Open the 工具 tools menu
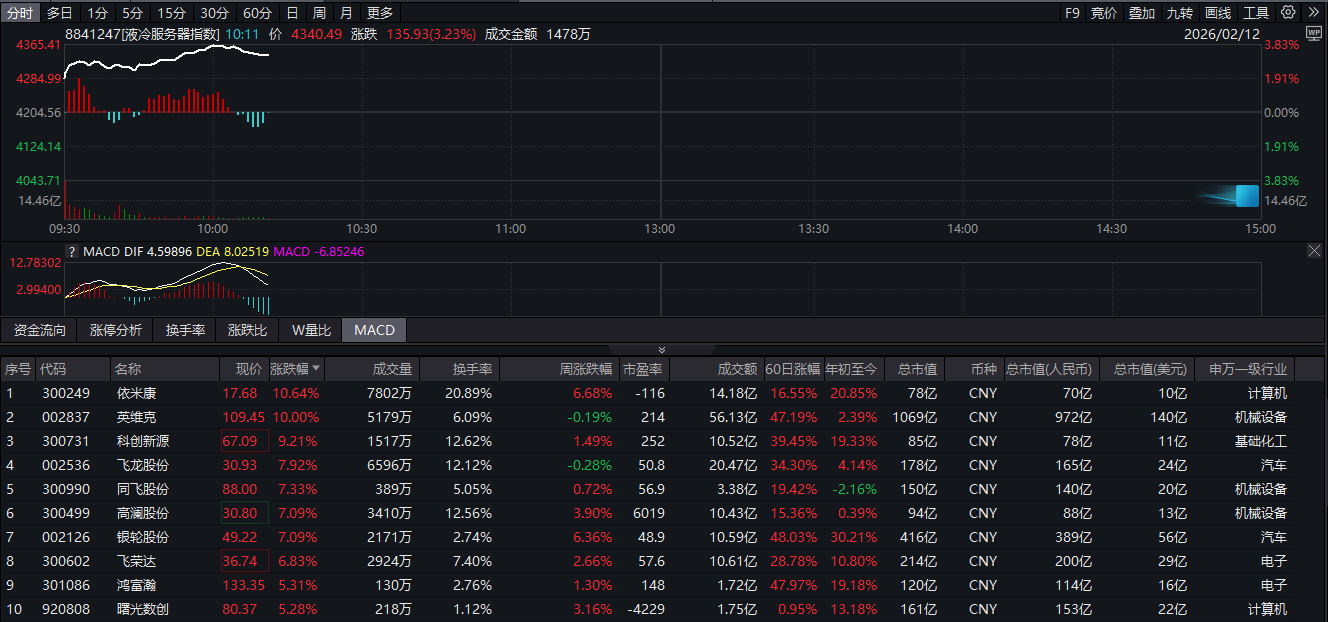 point(1257,13)
